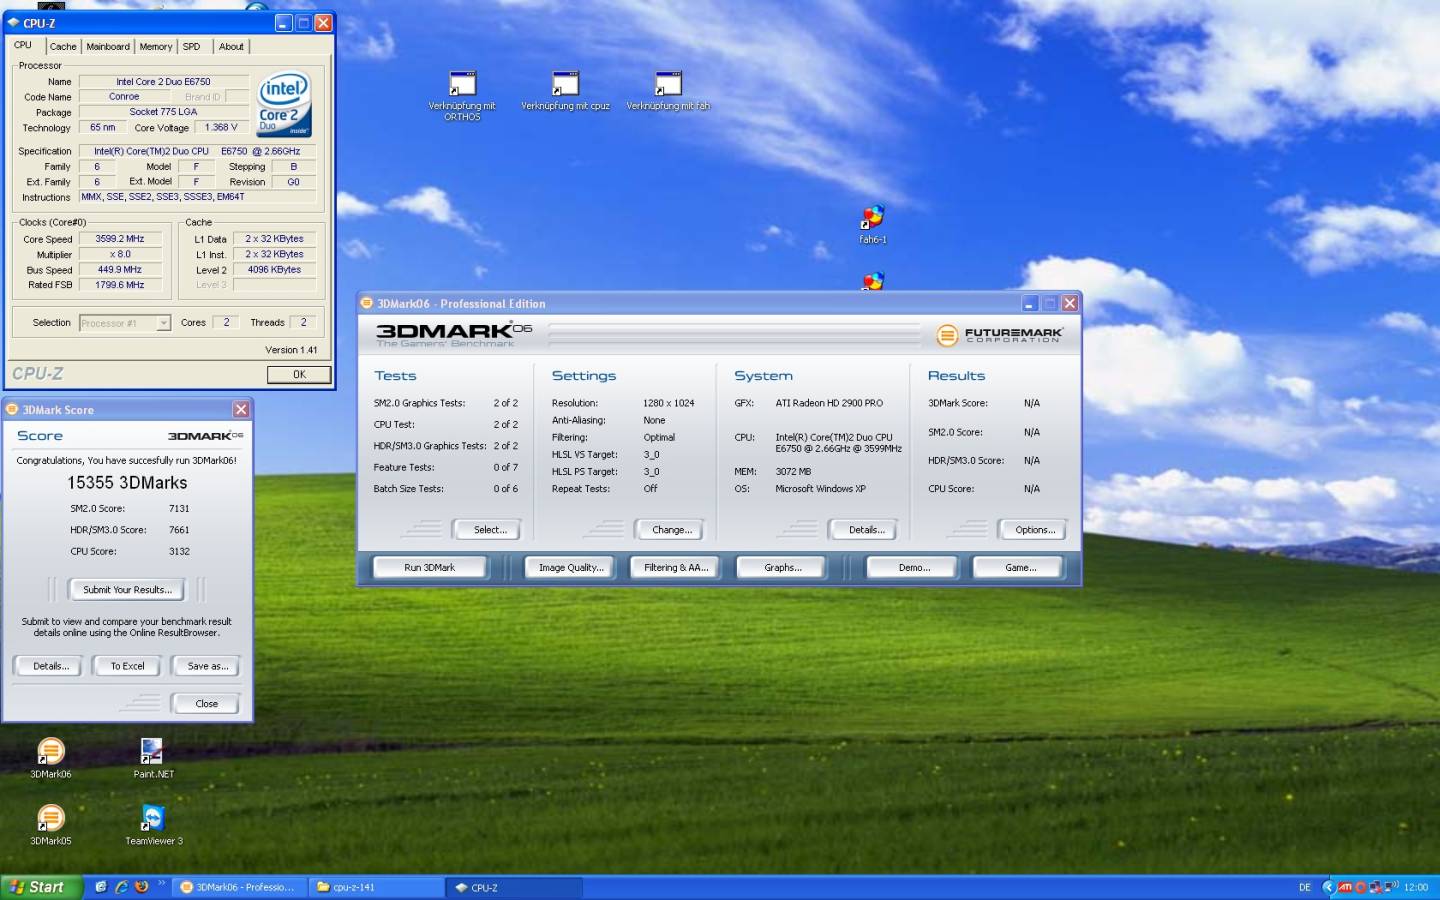Click Details in 3DMark Score window
The image size is (1440, 900).
[51, 666]
